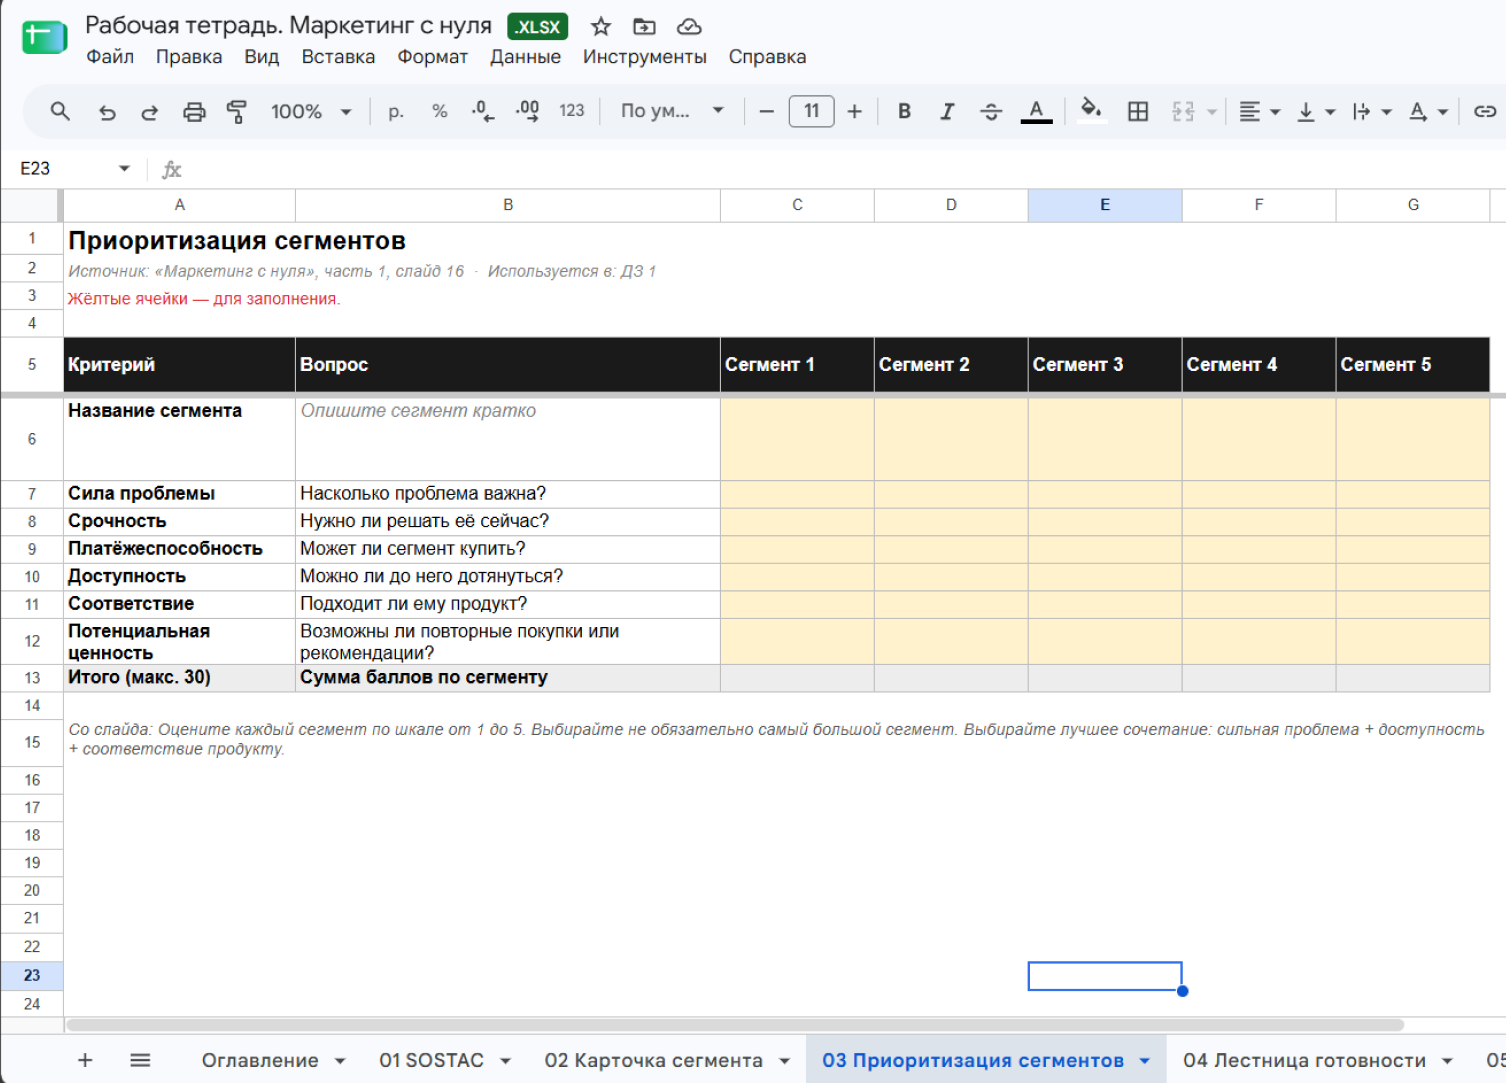Screen dimensions: 1506x1083
Task: Toggle italic formatting button
Action: [x=947, y=111]
